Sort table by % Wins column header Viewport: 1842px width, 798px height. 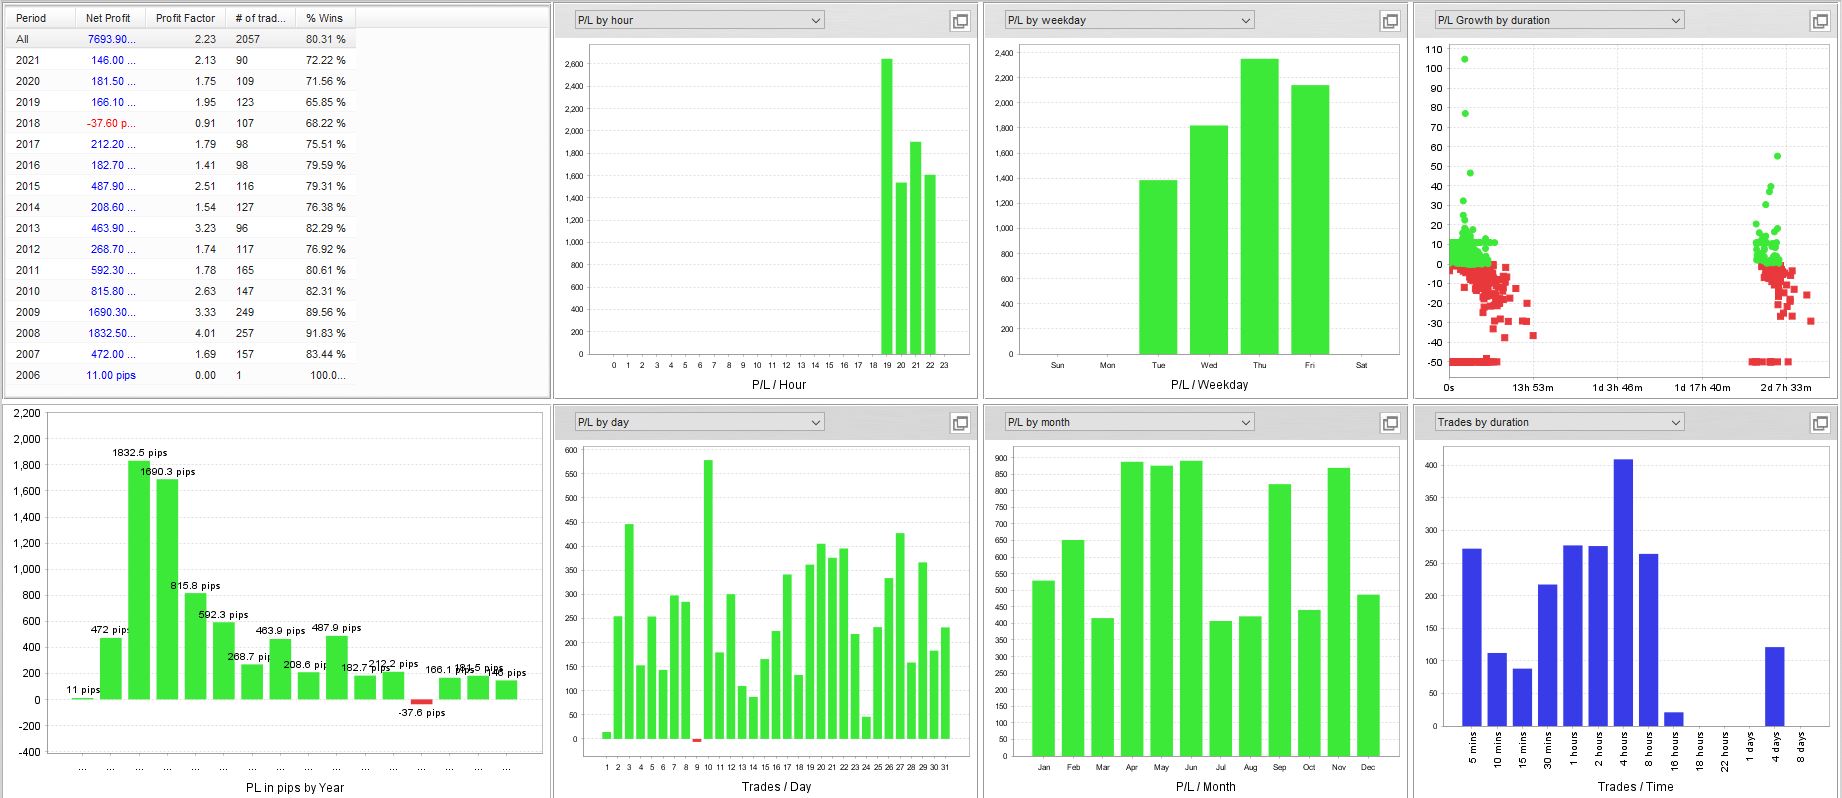pos(325,18)
